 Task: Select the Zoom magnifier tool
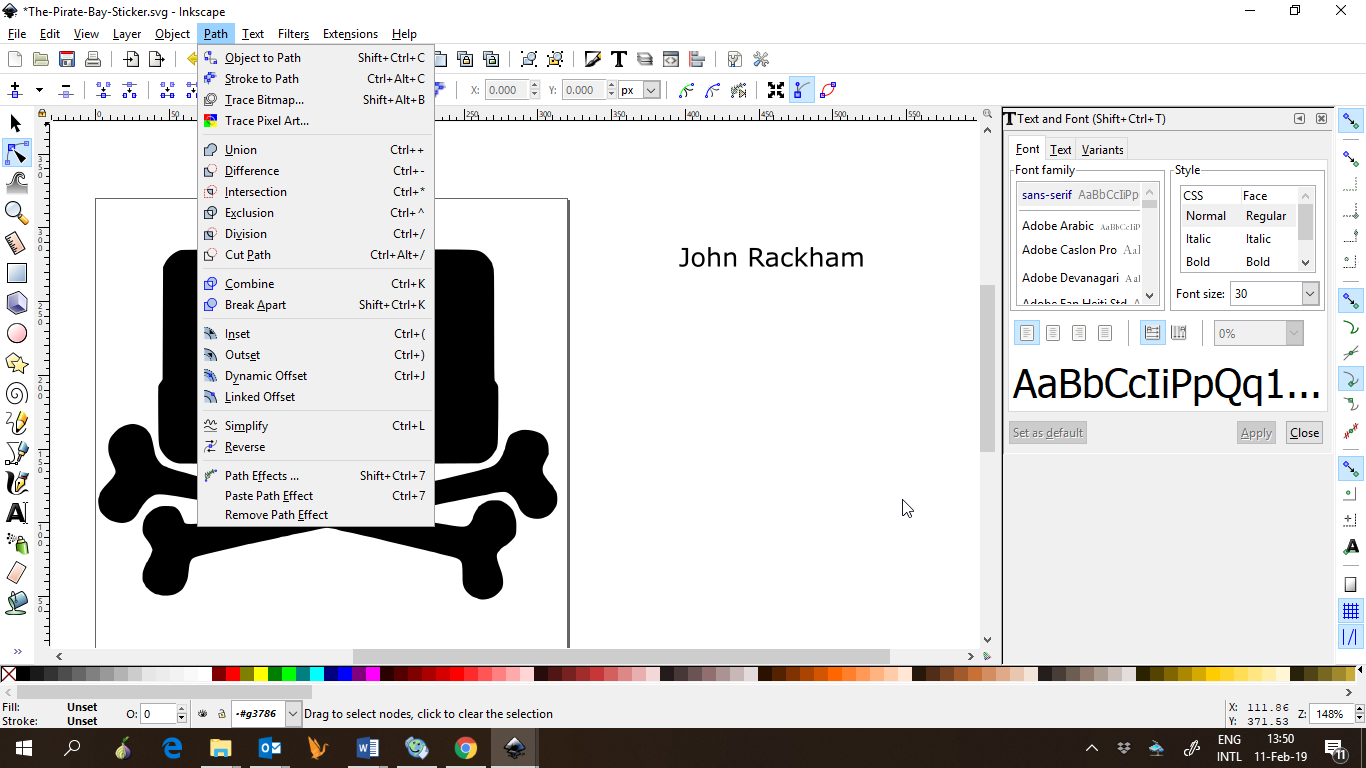[16, 212]
